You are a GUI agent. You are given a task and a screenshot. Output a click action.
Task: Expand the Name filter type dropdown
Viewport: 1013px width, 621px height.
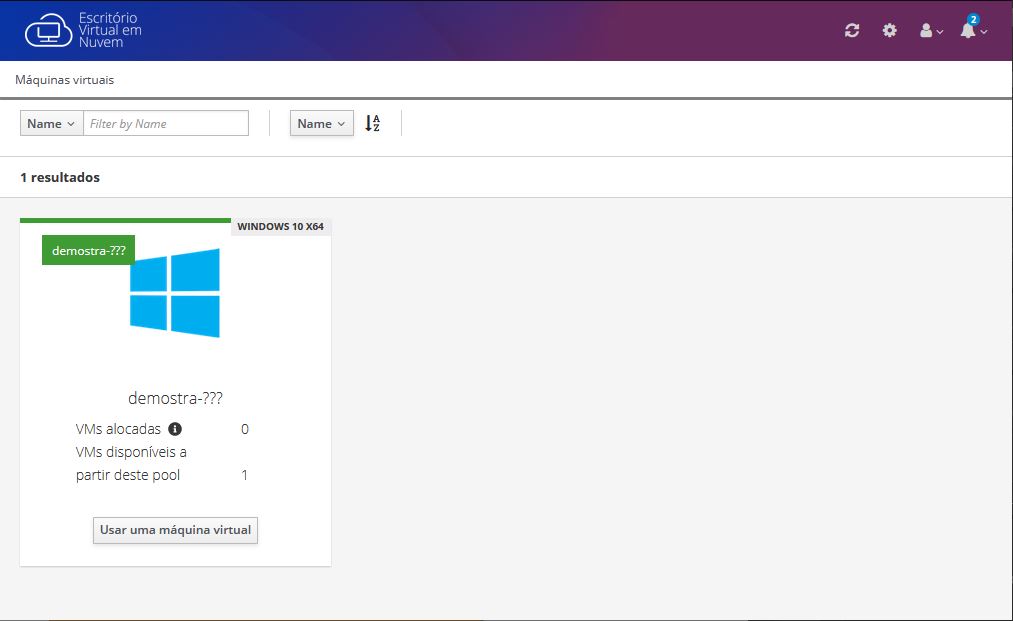(x=51, y=123)
